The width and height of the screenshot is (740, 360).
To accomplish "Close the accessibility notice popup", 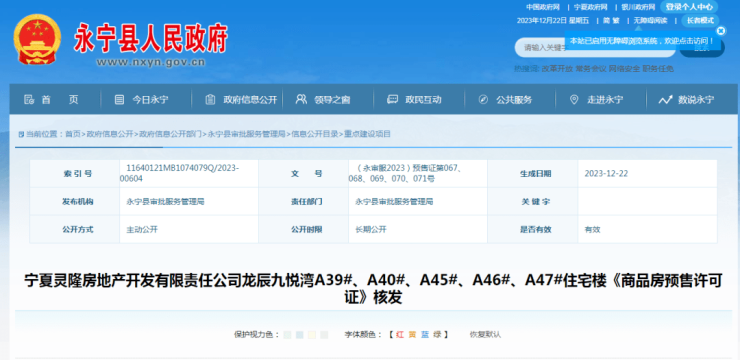I will pyautogui.click(x=721, y=31).
